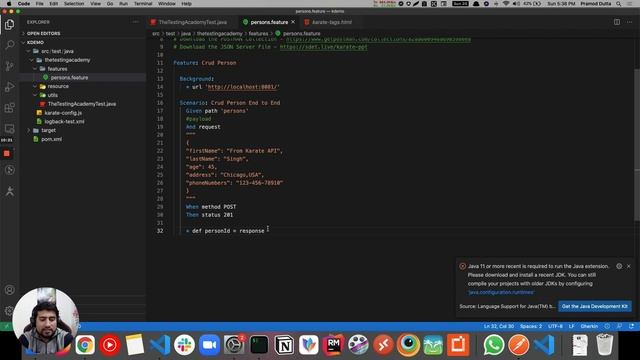The width and height of the screenshot is (640, 360).
Task: Open Zoom from the dock
Action: click(x=209, y=345)
